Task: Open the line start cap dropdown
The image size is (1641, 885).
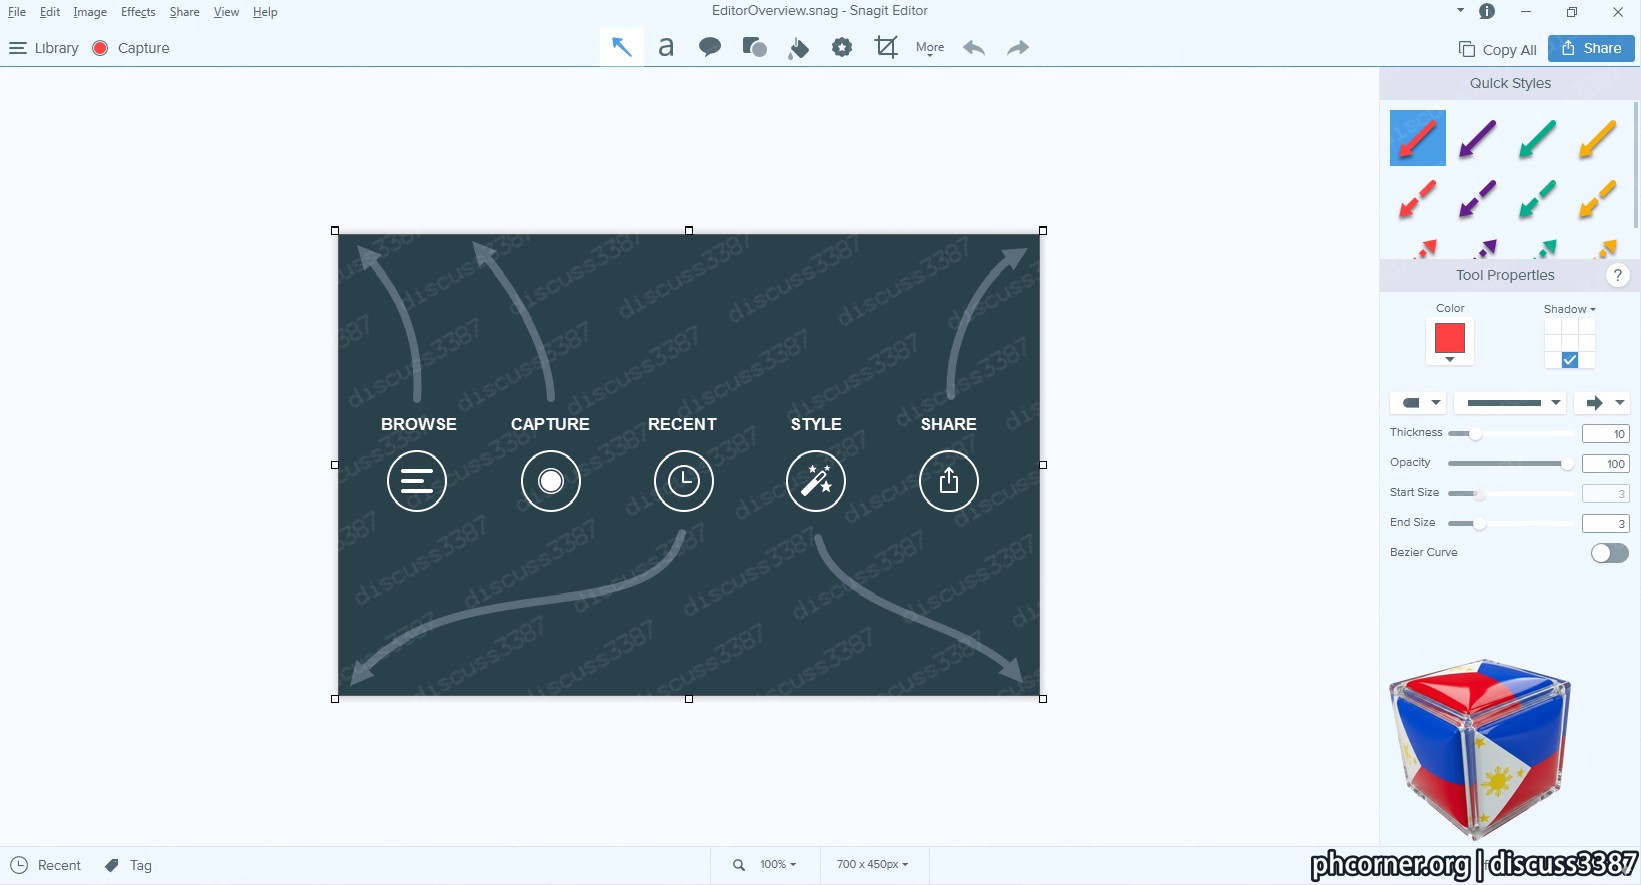Action: click(x=1419, y=403)
